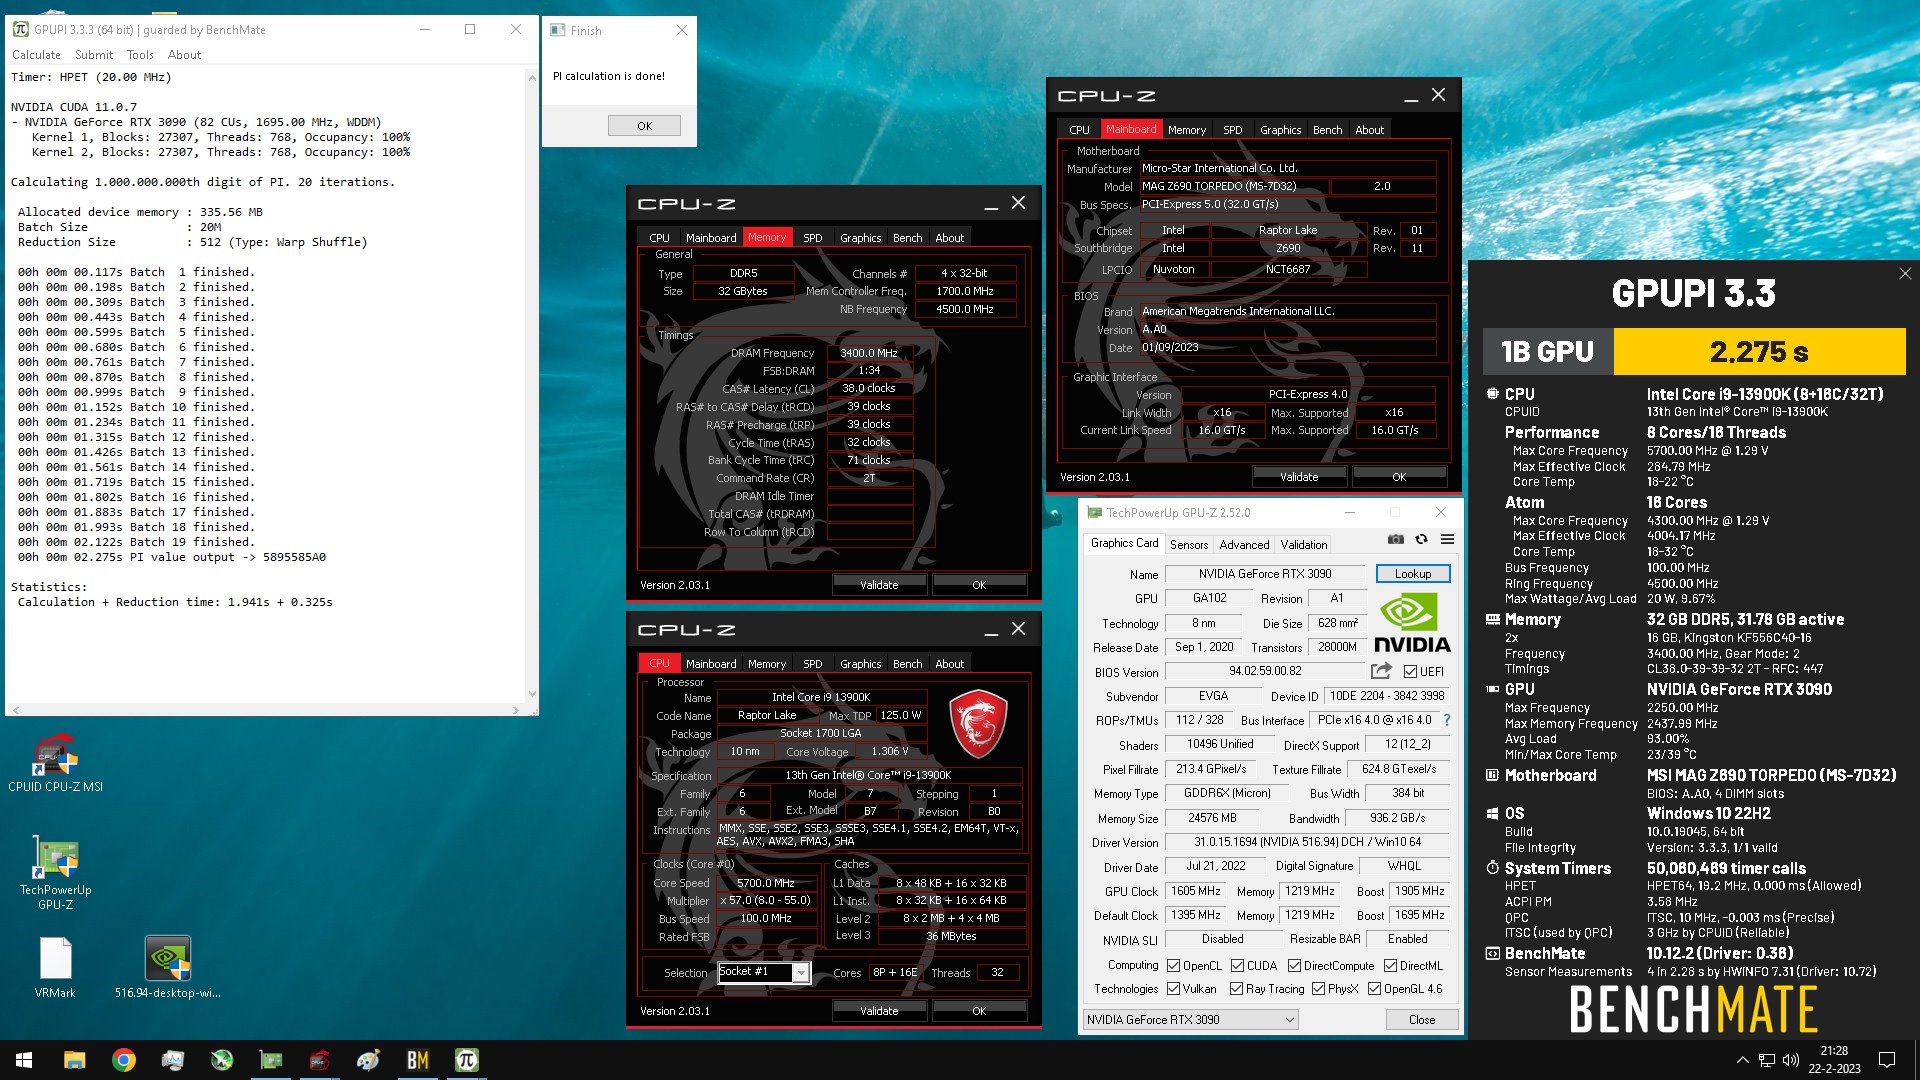Click the GPU-Z screenshot camera icon

click(1395, 540)
